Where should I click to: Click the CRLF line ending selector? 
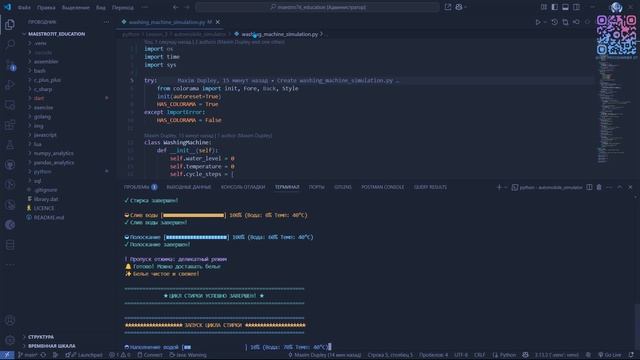click(480, 355)
